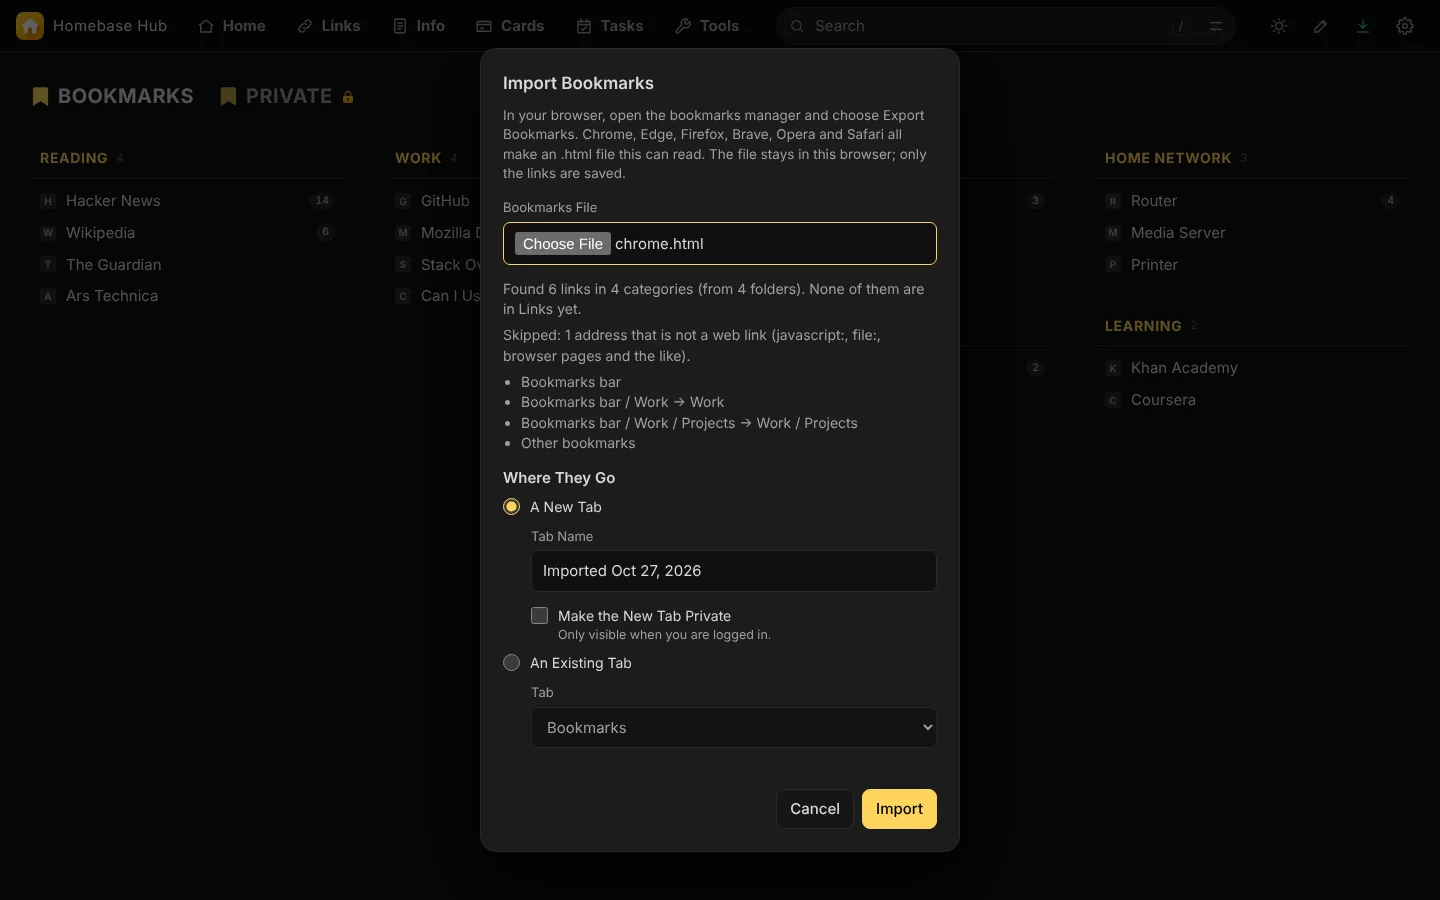The image size is (1440, 900).
Task: Focus the Search box in the header
Action: (1005, 26)
